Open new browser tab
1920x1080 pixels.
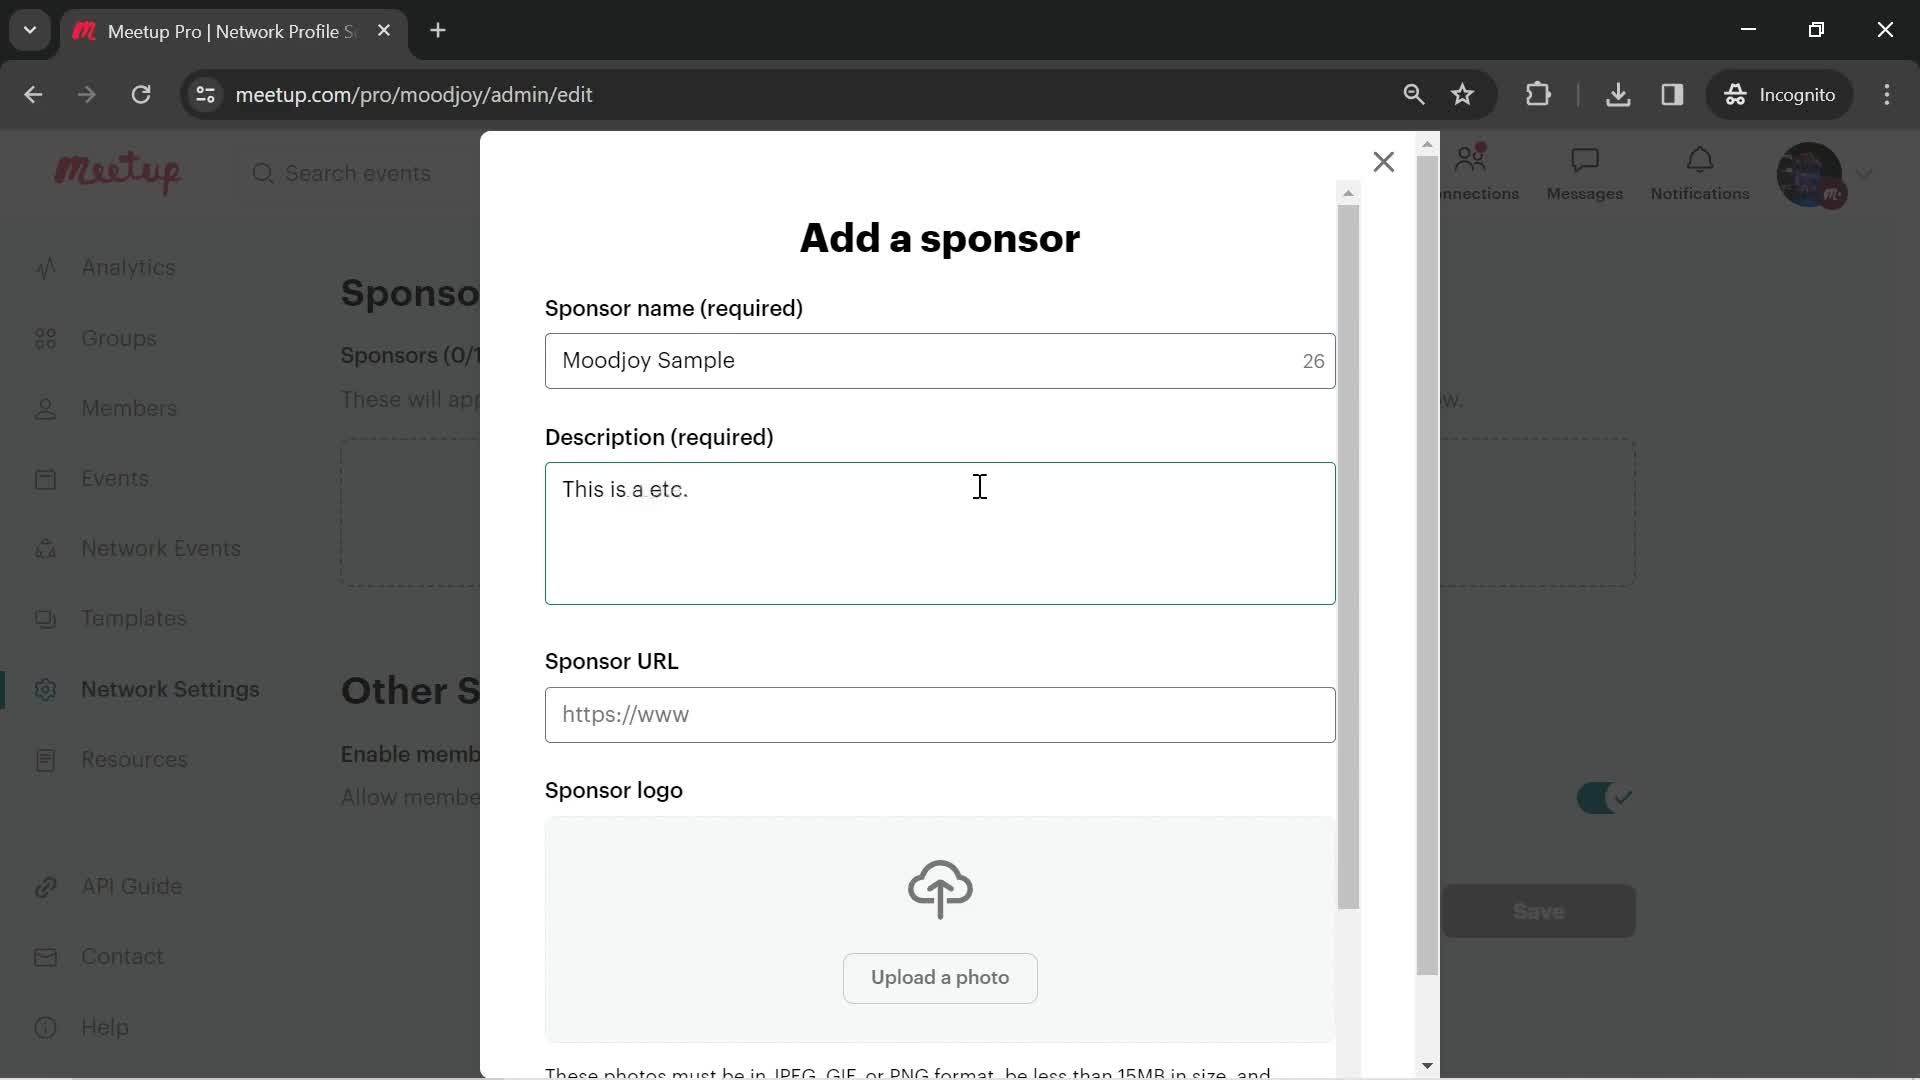[x=439, y=29]
